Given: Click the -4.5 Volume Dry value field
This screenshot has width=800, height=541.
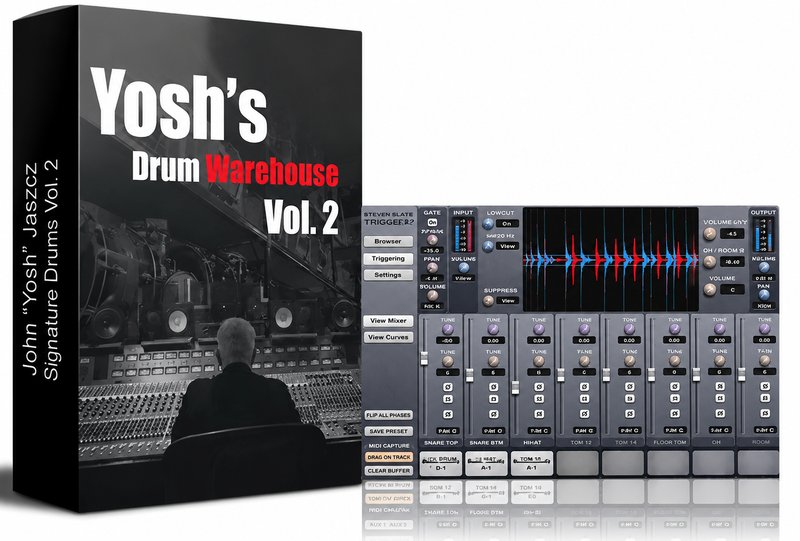Looking at the screenshot, I should tap(733, 234).
